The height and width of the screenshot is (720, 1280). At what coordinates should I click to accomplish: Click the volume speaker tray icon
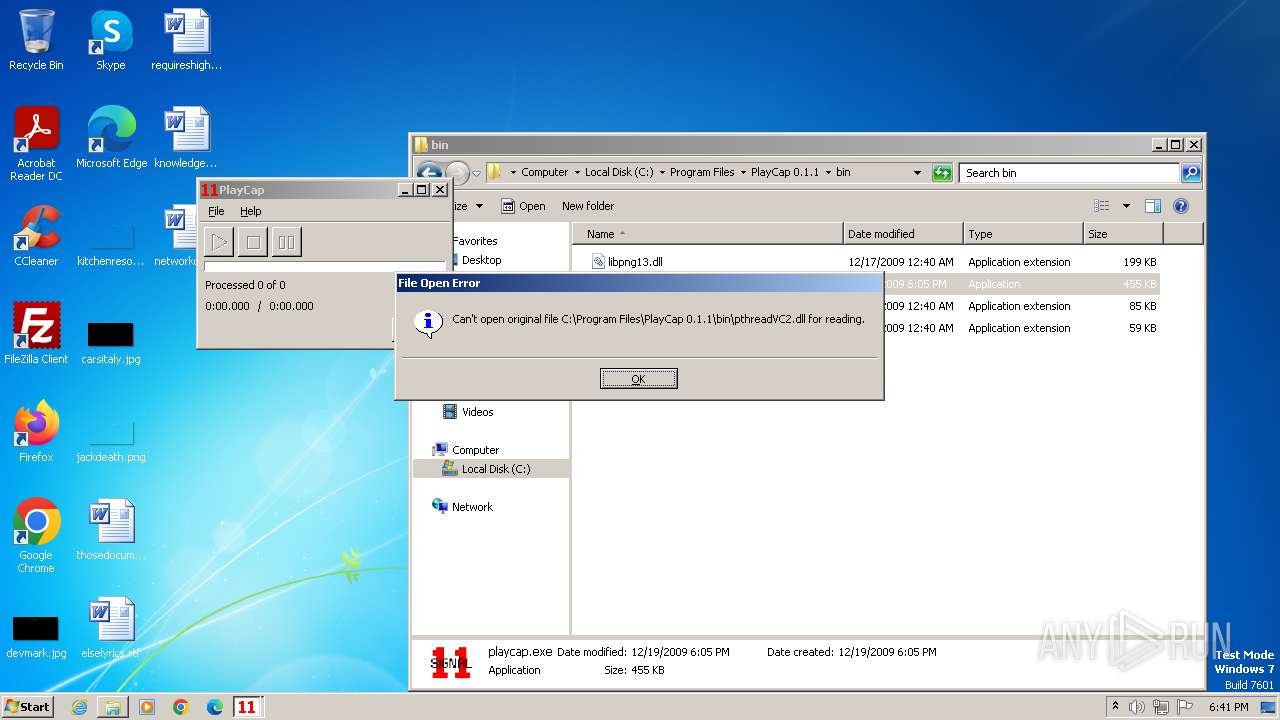coord(1137,707)
